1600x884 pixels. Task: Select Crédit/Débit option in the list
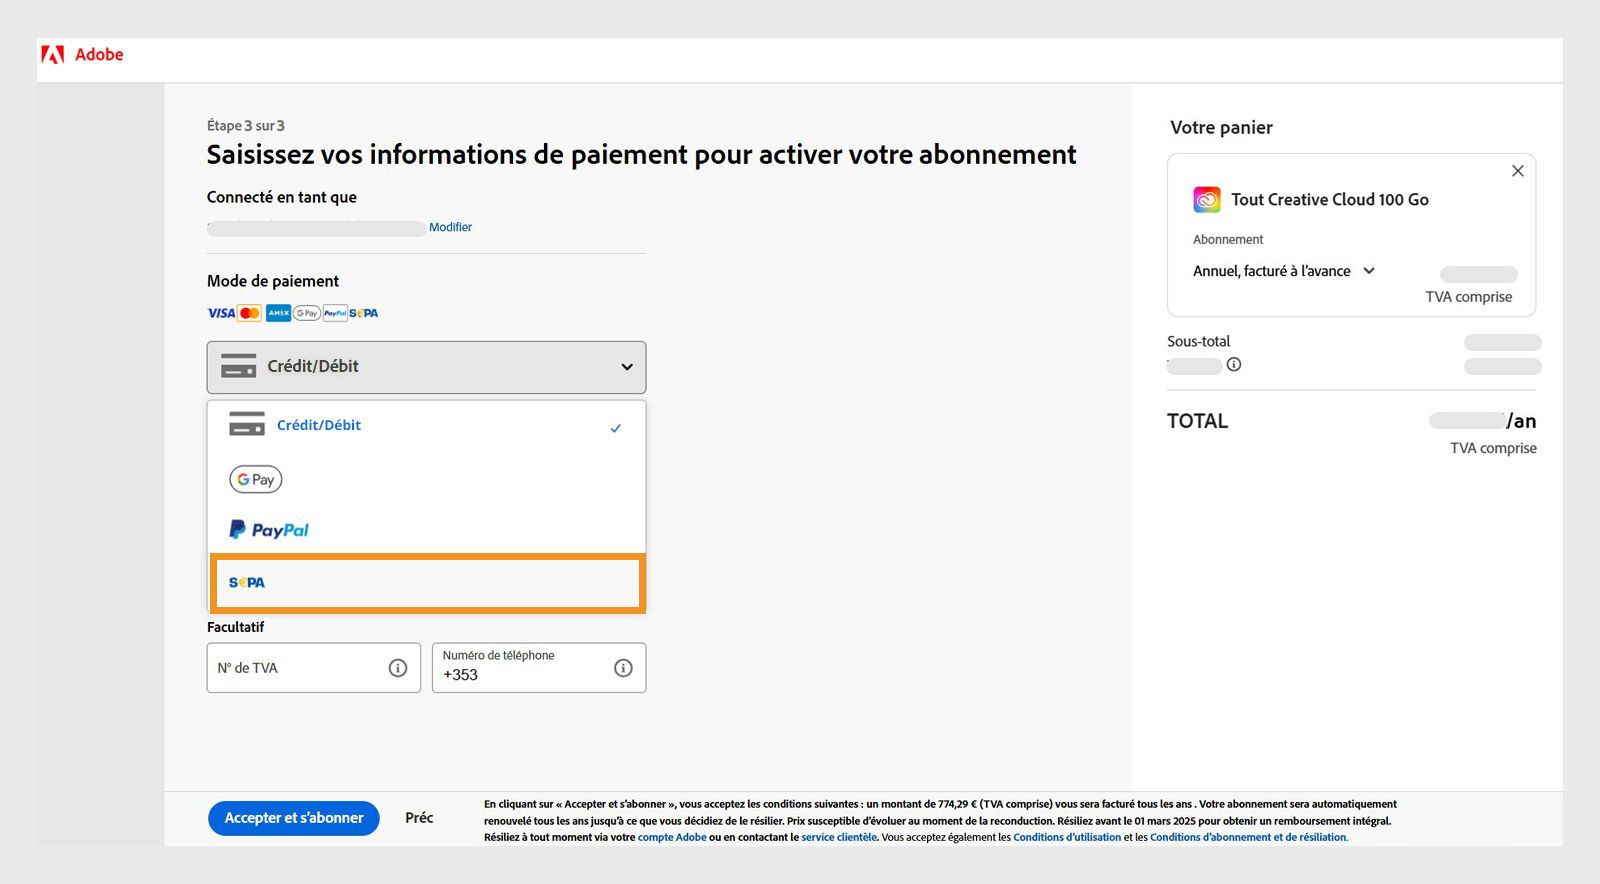pyautogui.click(x=426, y=426)
